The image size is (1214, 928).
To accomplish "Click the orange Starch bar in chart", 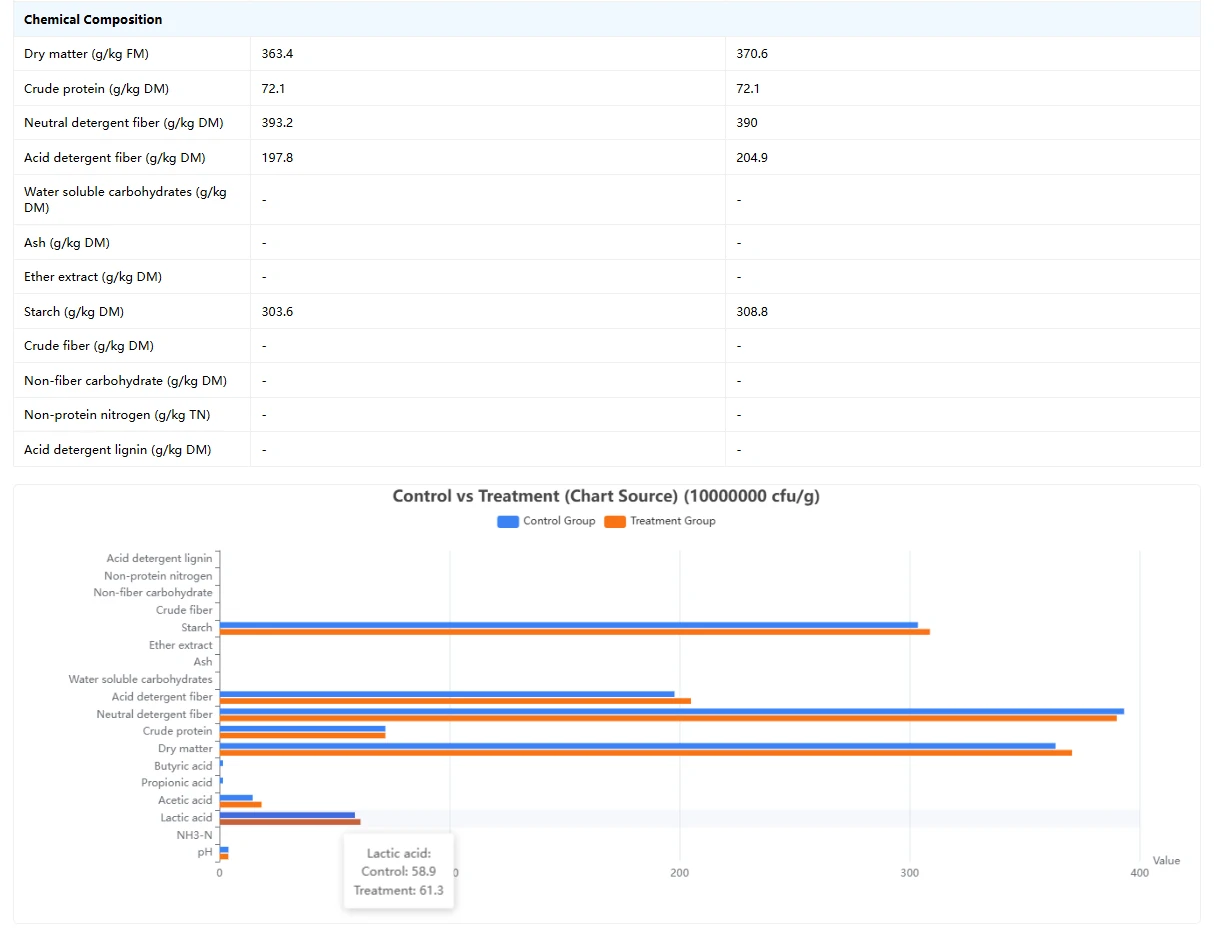I will coord(574,632).
